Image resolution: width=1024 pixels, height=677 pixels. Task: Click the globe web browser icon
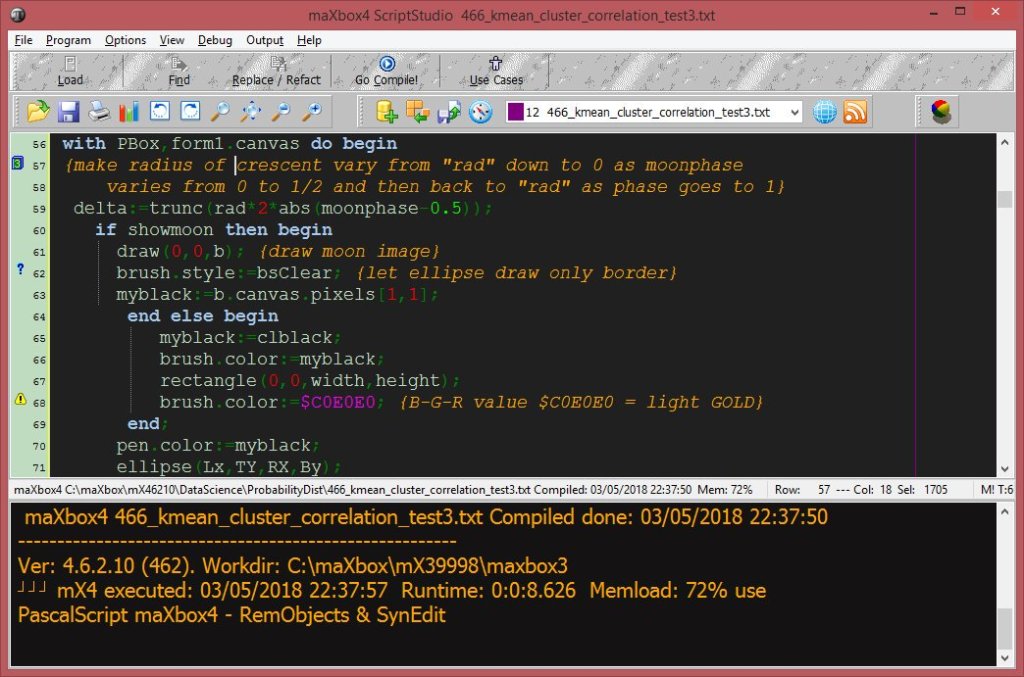tap(824, 112)
